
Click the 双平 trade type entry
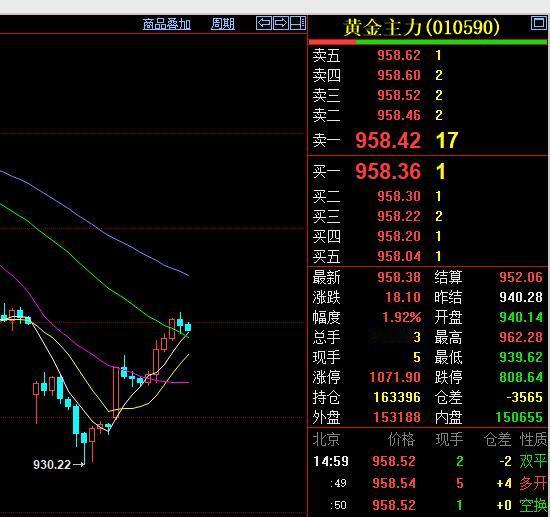coord(533,461)
